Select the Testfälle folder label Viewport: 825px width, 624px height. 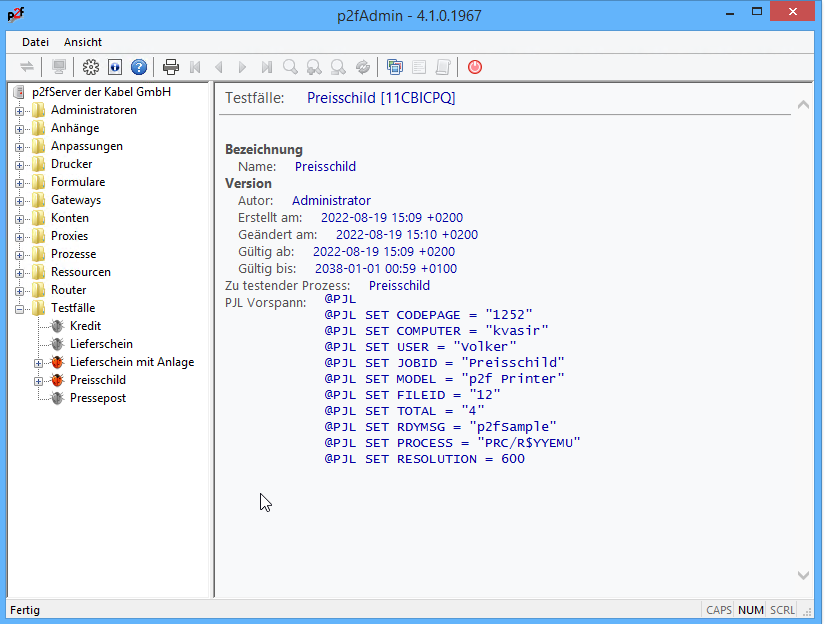(x=73, y=308)
